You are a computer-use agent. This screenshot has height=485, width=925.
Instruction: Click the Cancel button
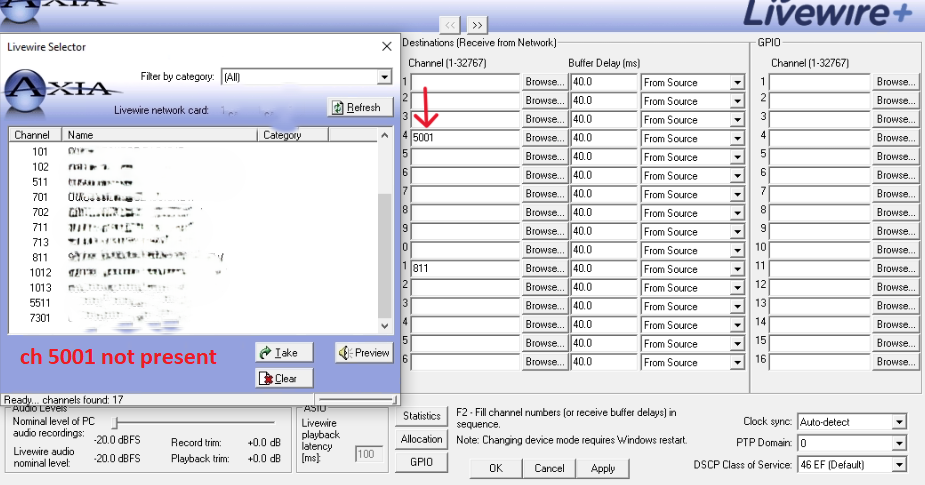(549, 468)
